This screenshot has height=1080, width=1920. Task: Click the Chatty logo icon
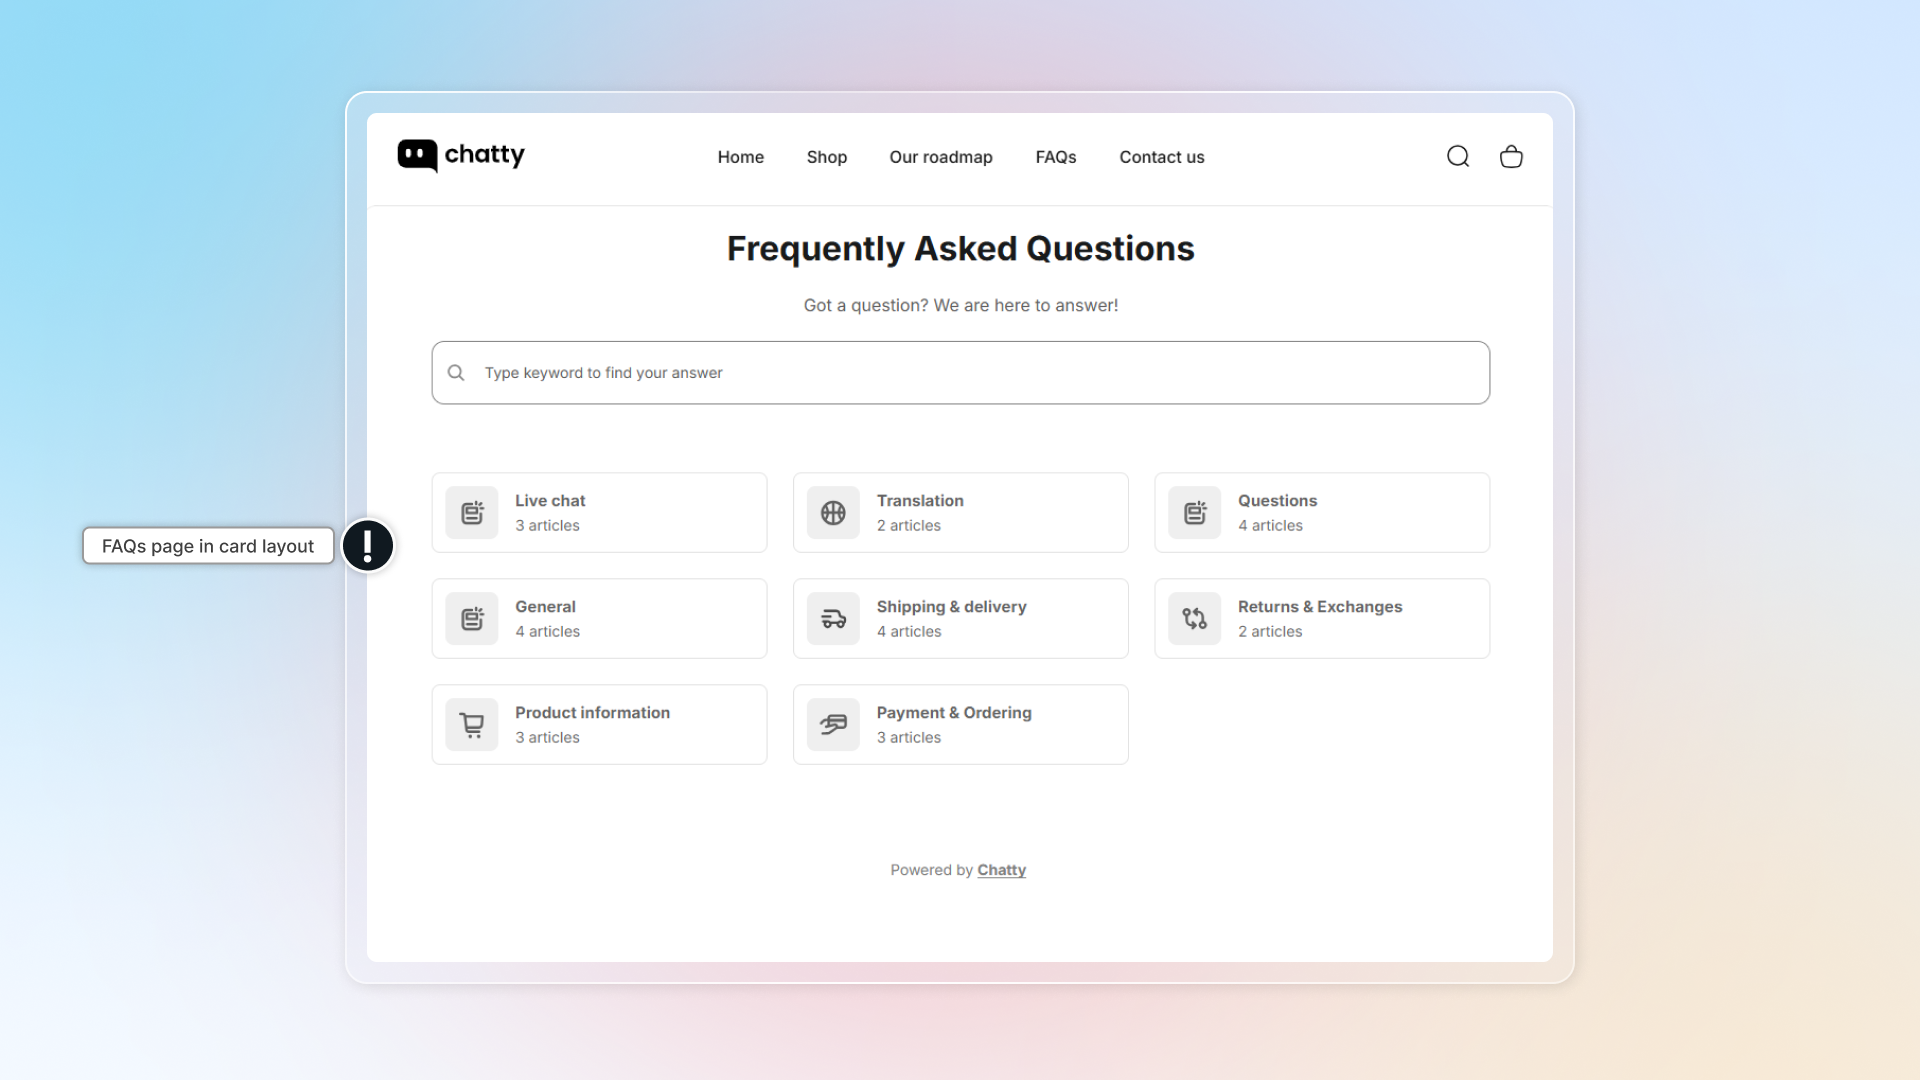417,155
